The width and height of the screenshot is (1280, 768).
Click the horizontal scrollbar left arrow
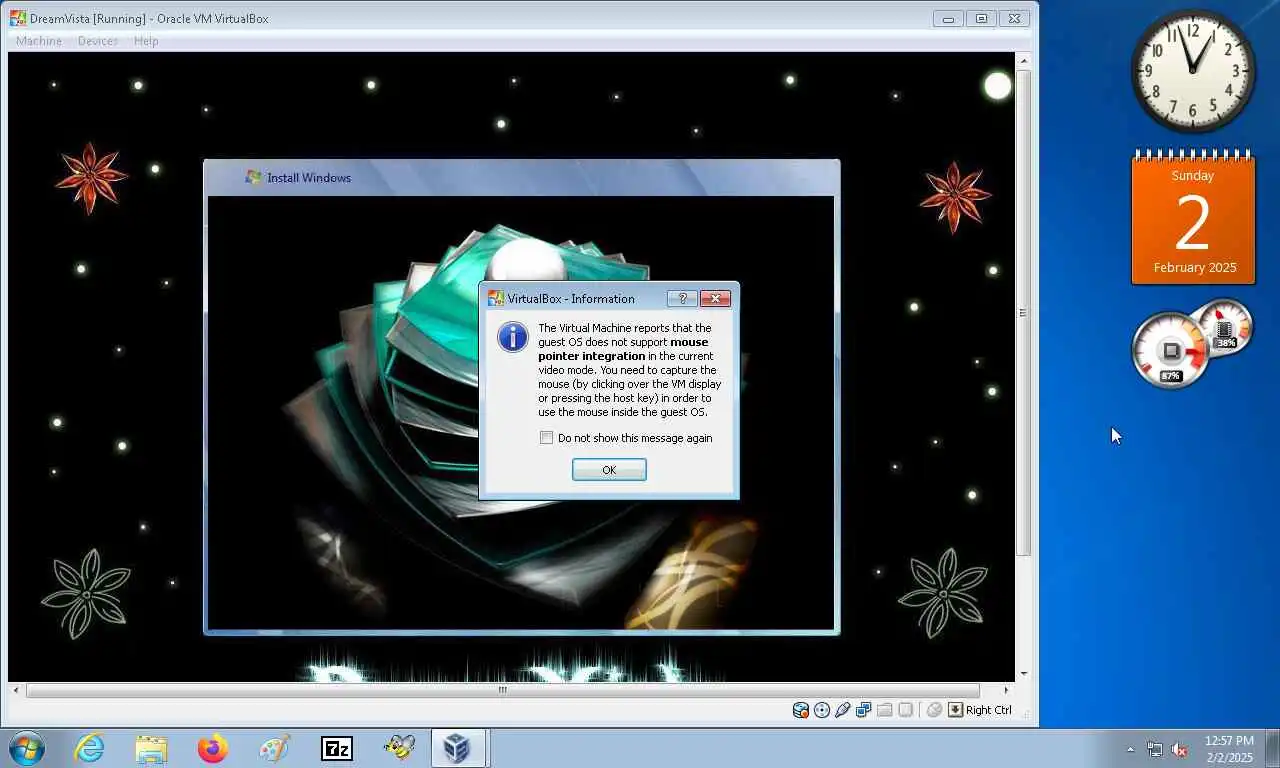16,690
